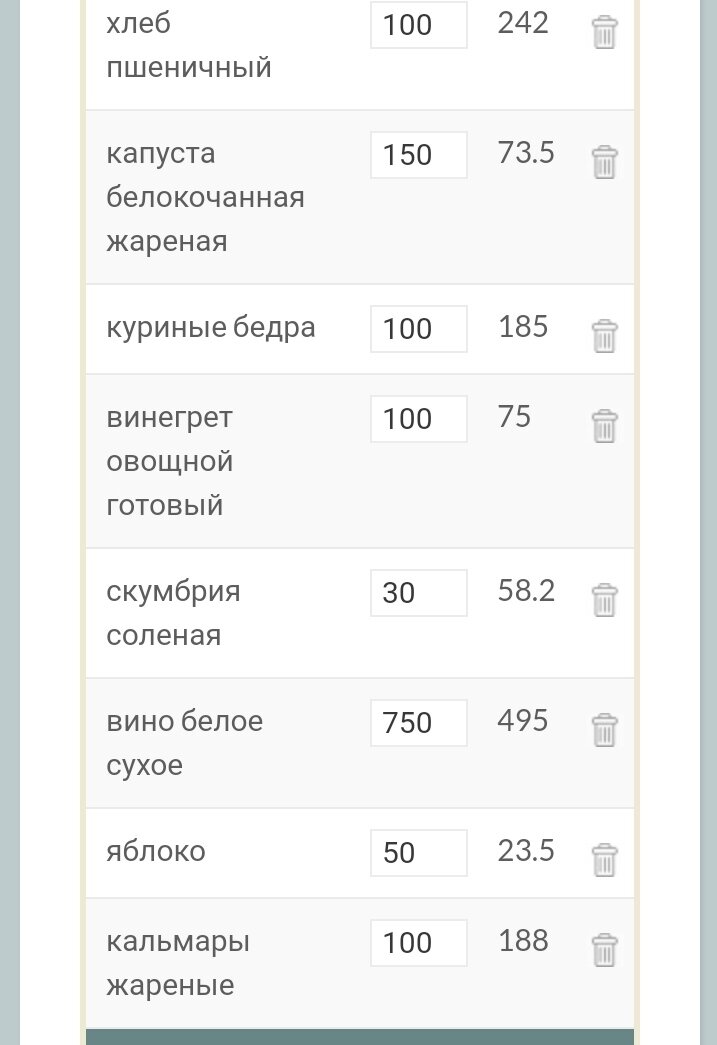Click the teal summary bar at bottom
717x1045 pixels.
(x=358, y=1038)
